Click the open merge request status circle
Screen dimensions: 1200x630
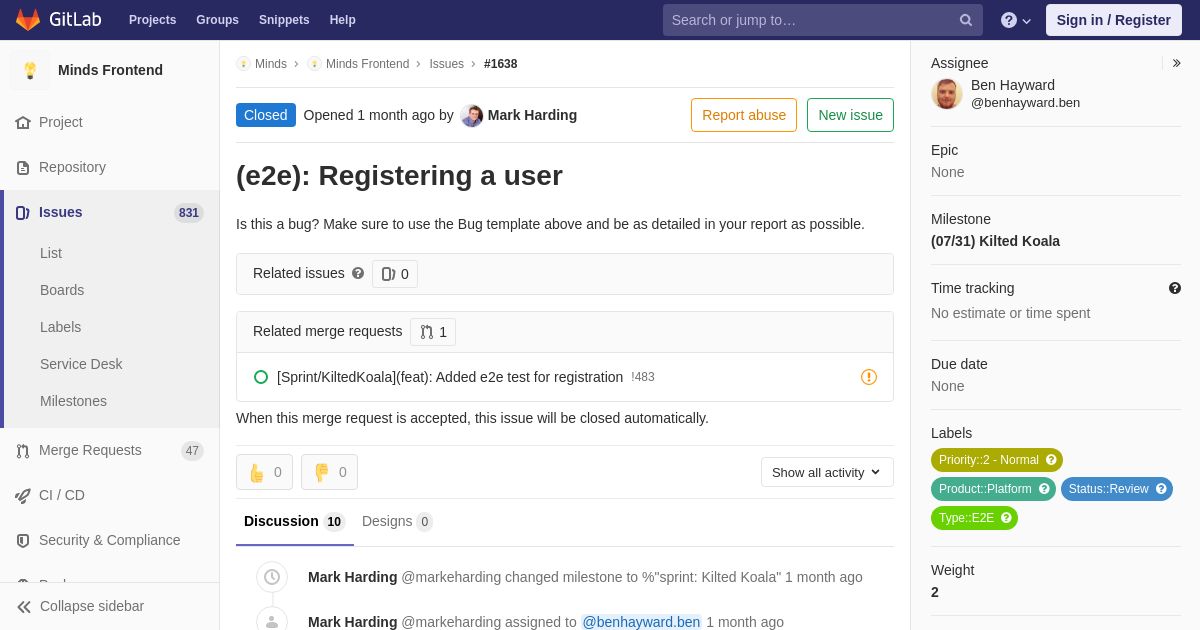tap(261, 377)
